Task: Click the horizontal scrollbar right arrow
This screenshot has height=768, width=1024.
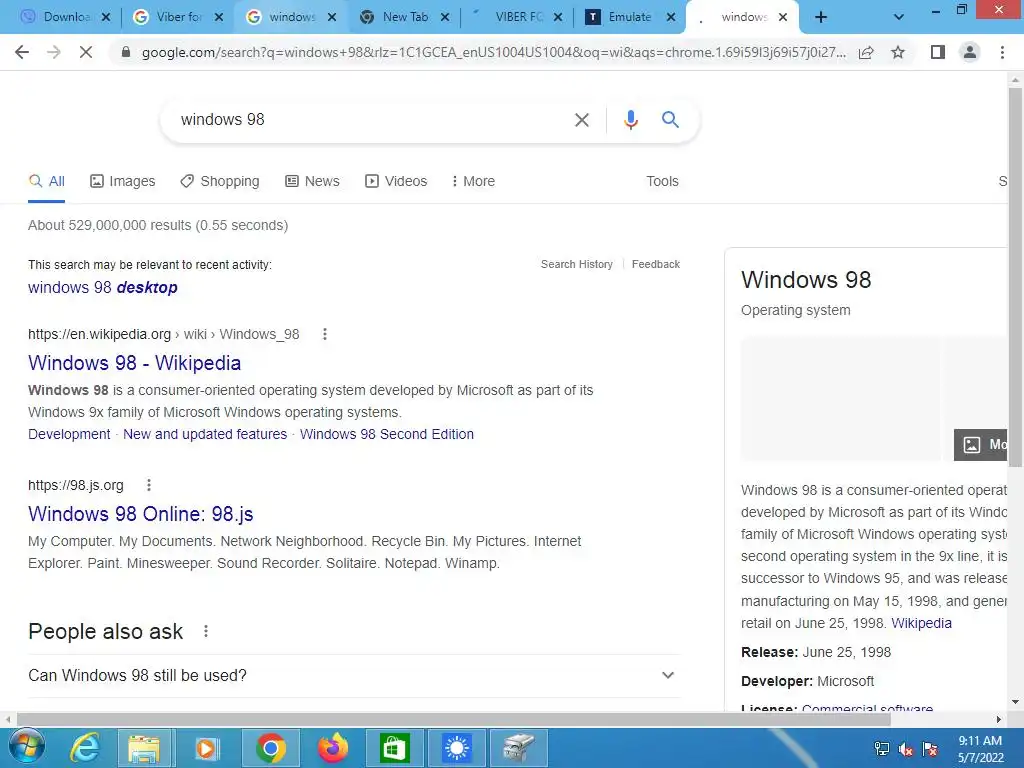Action: [999, 719]
